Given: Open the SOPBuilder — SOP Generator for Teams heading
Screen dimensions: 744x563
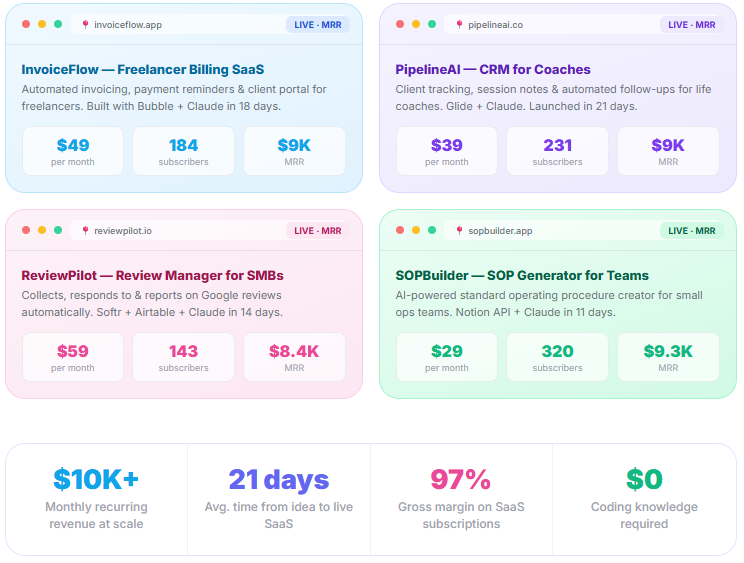Looking at the screenshot, I should (x=522, y=276).
